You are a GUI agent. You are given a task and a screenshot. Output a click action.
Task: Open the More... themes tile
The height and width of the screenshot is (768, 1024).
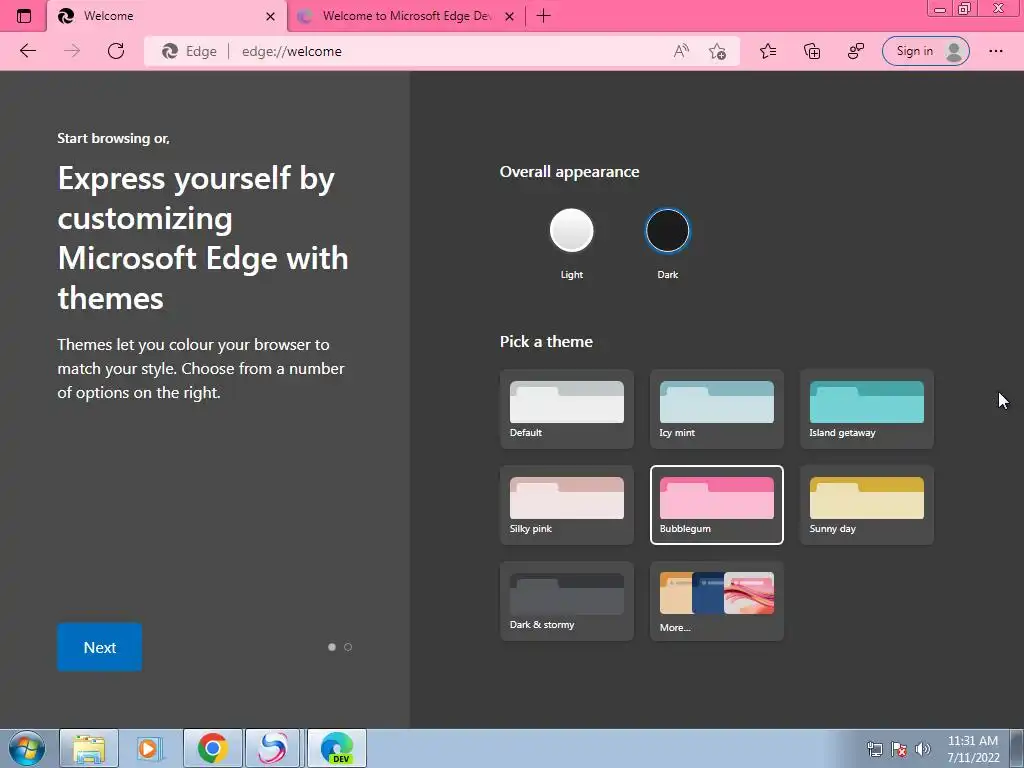[x=716, y=601]
